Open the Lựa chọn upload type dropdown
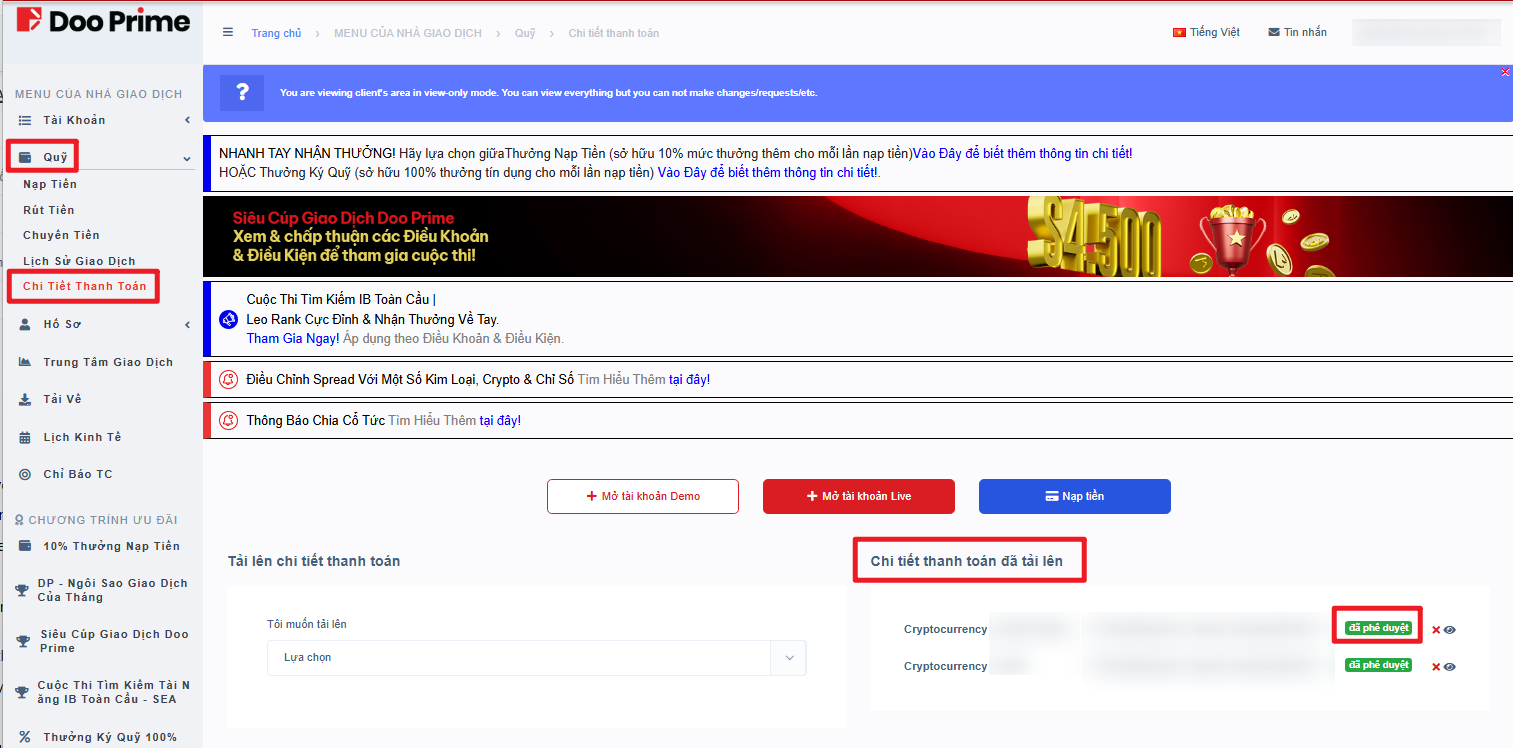1513x748 pixels. point(536,658)
